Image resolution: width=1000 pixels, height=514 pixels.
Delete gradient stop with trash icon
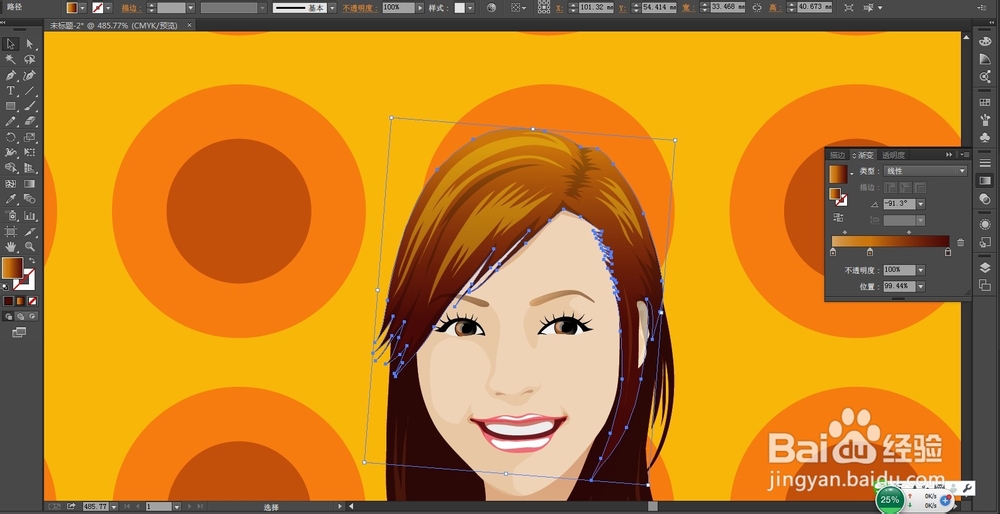(961, 242)
